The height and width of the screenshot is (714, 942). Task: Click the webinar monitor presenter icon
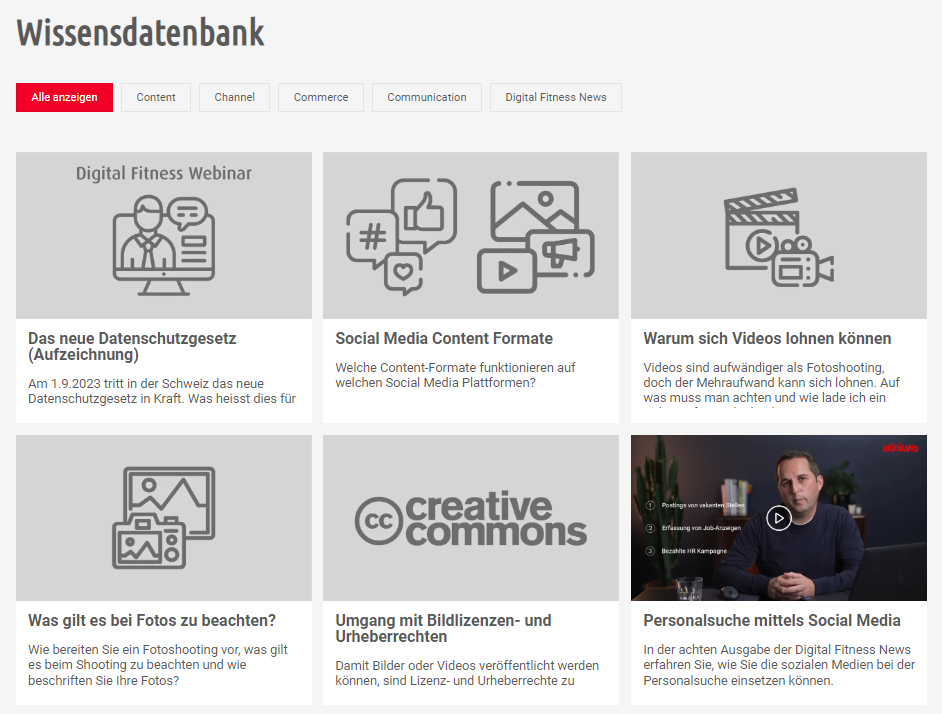(x=163, y=245)
